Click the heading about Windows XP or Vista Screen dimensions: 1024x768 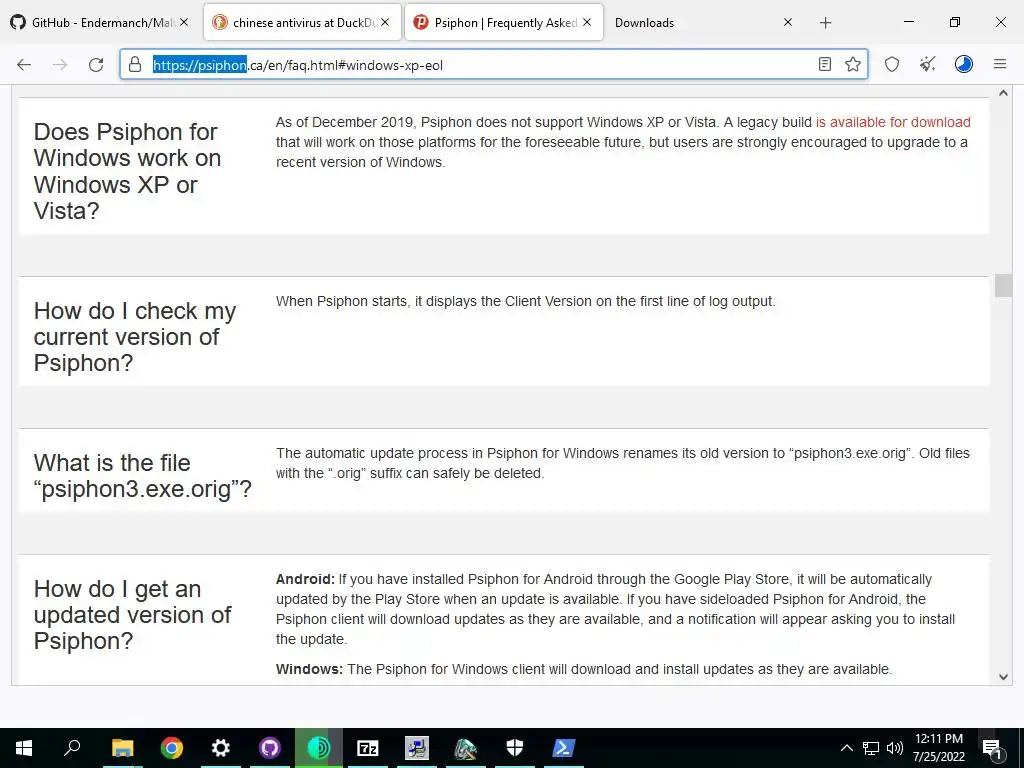[x=127, y=171]
